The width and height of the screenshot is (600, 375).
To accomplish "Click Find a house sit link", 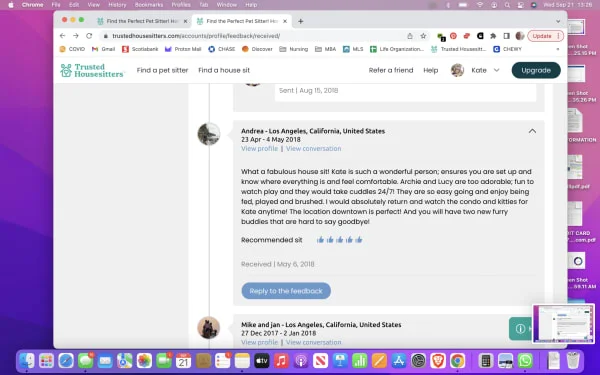I will pyautogui.click(x=224, y=70).
